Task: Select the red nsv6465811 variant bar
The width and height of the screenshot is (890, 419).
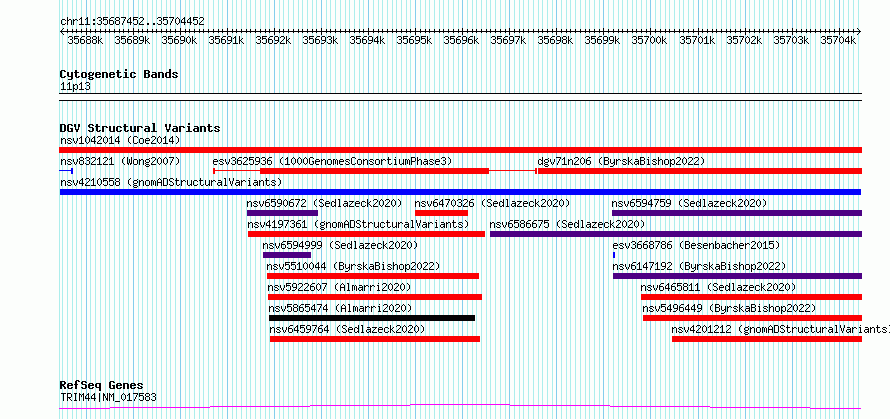Action: click(x=752, y=297)
